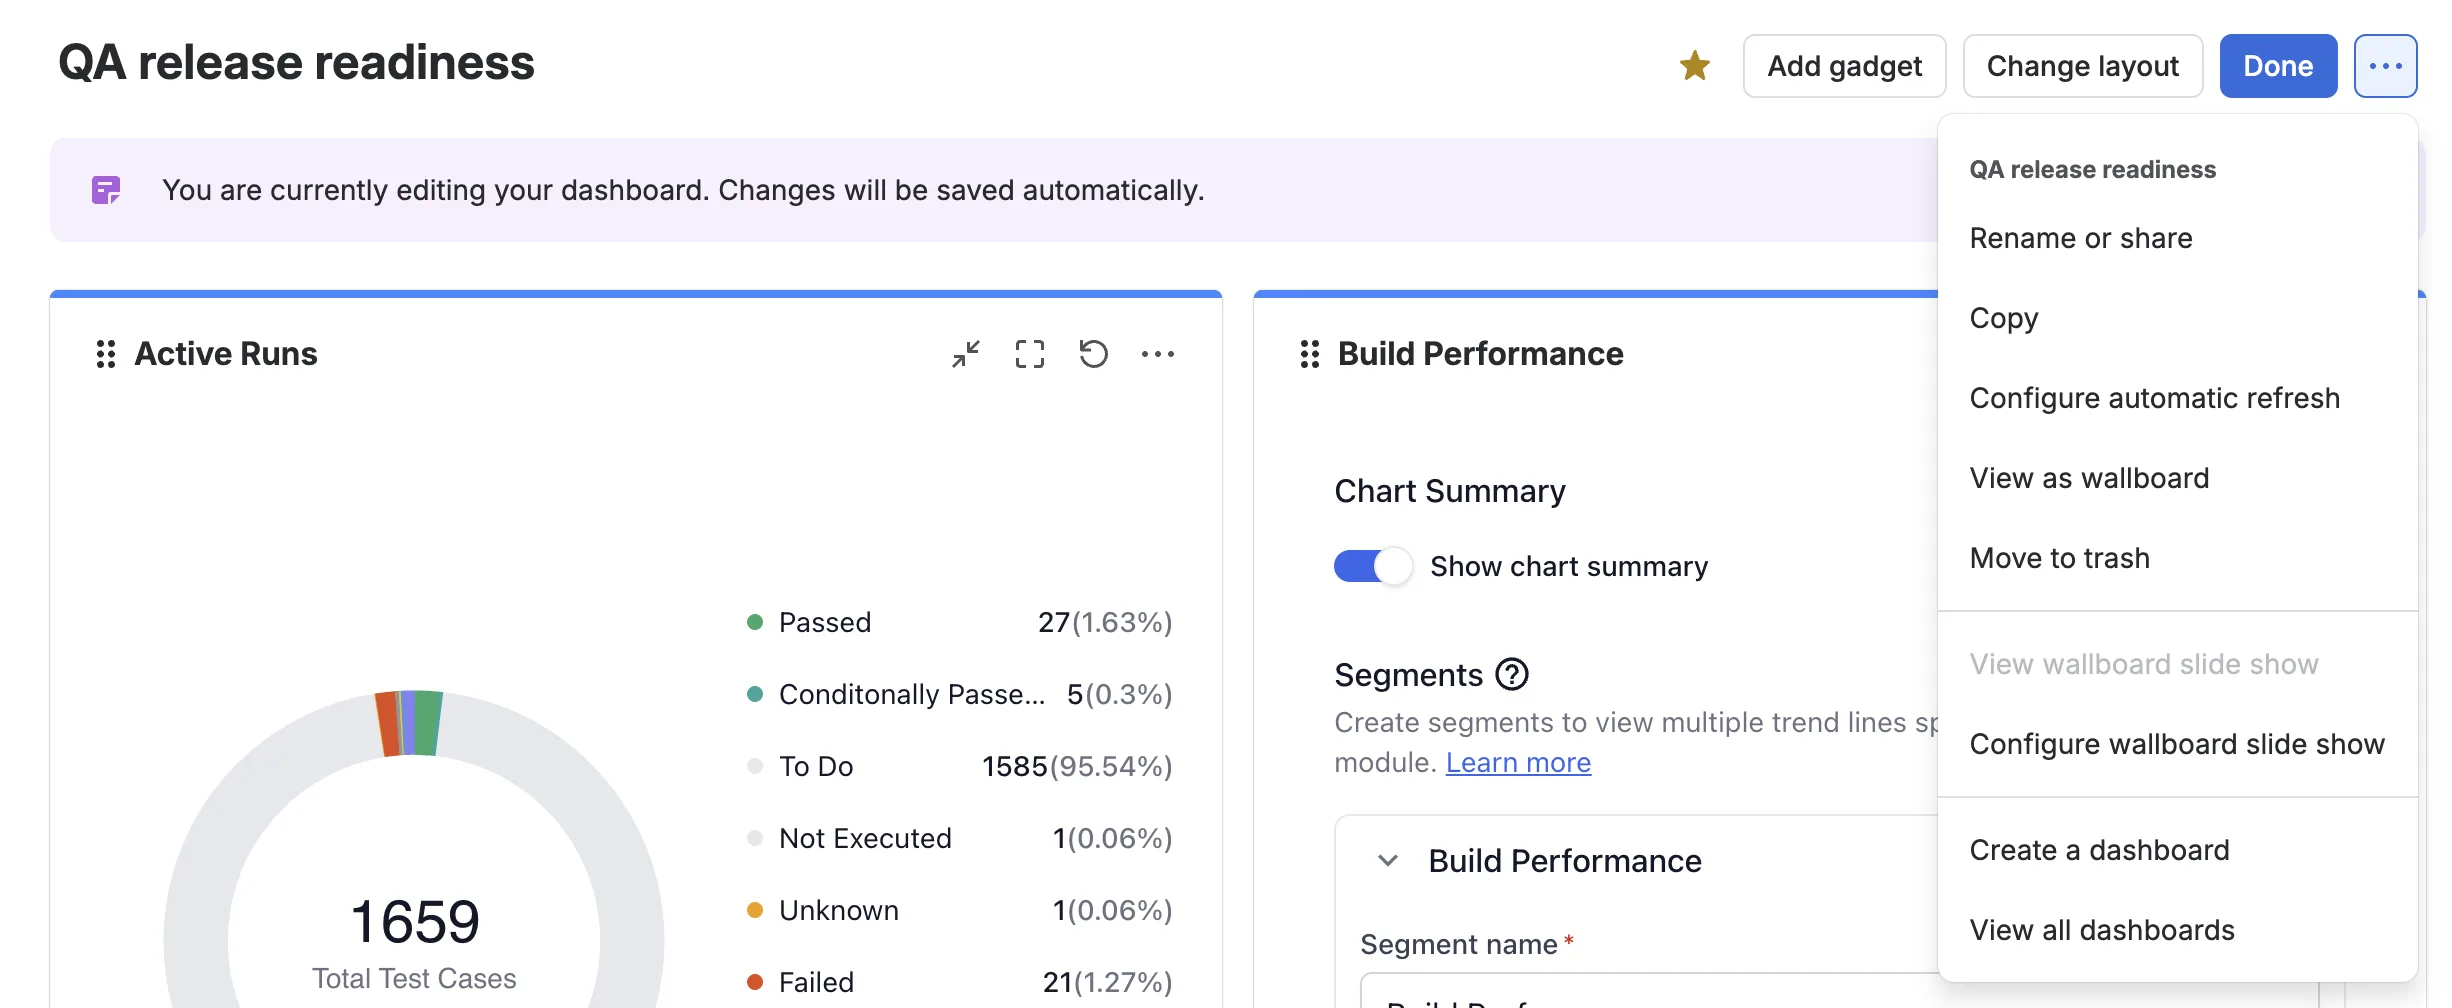Click the Active Runs gadget title

coord(226,354)
